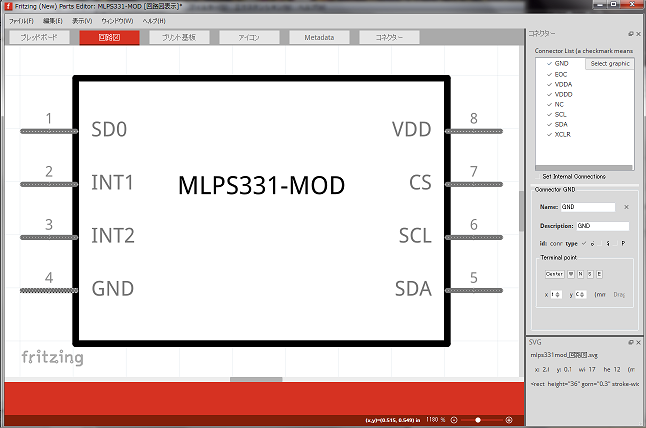Click pin 7 connector line for CS

474,185
